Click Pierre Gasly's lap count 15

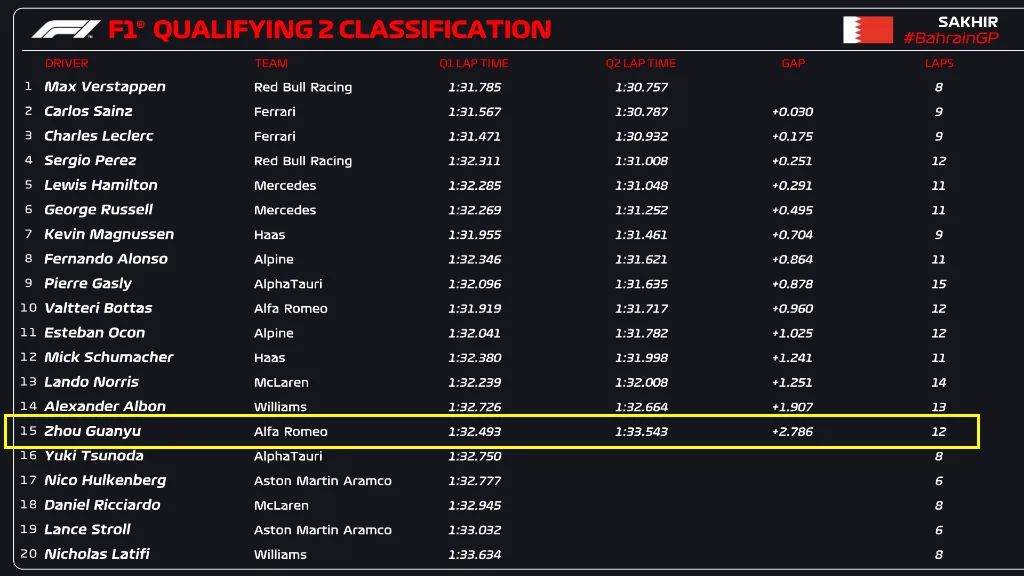coord(938,284)
